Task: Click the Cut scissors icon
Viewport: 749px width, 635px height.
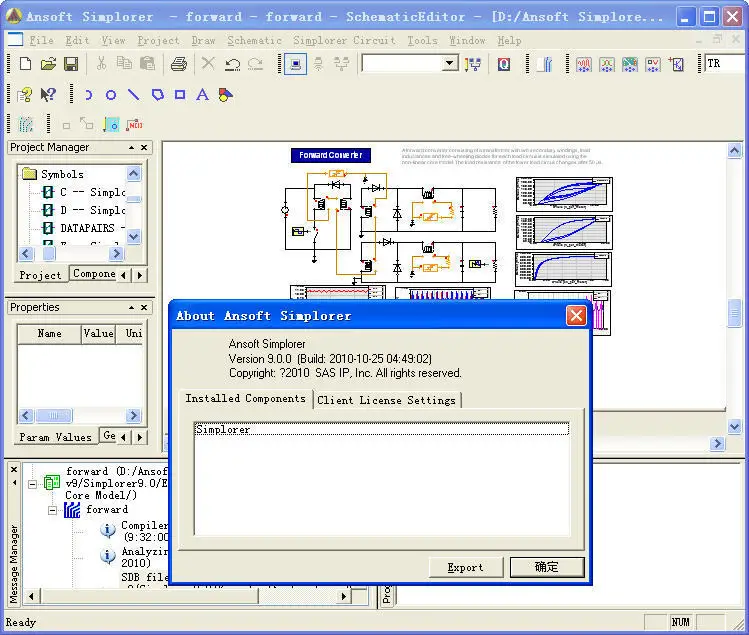Action: click(101, 64)
